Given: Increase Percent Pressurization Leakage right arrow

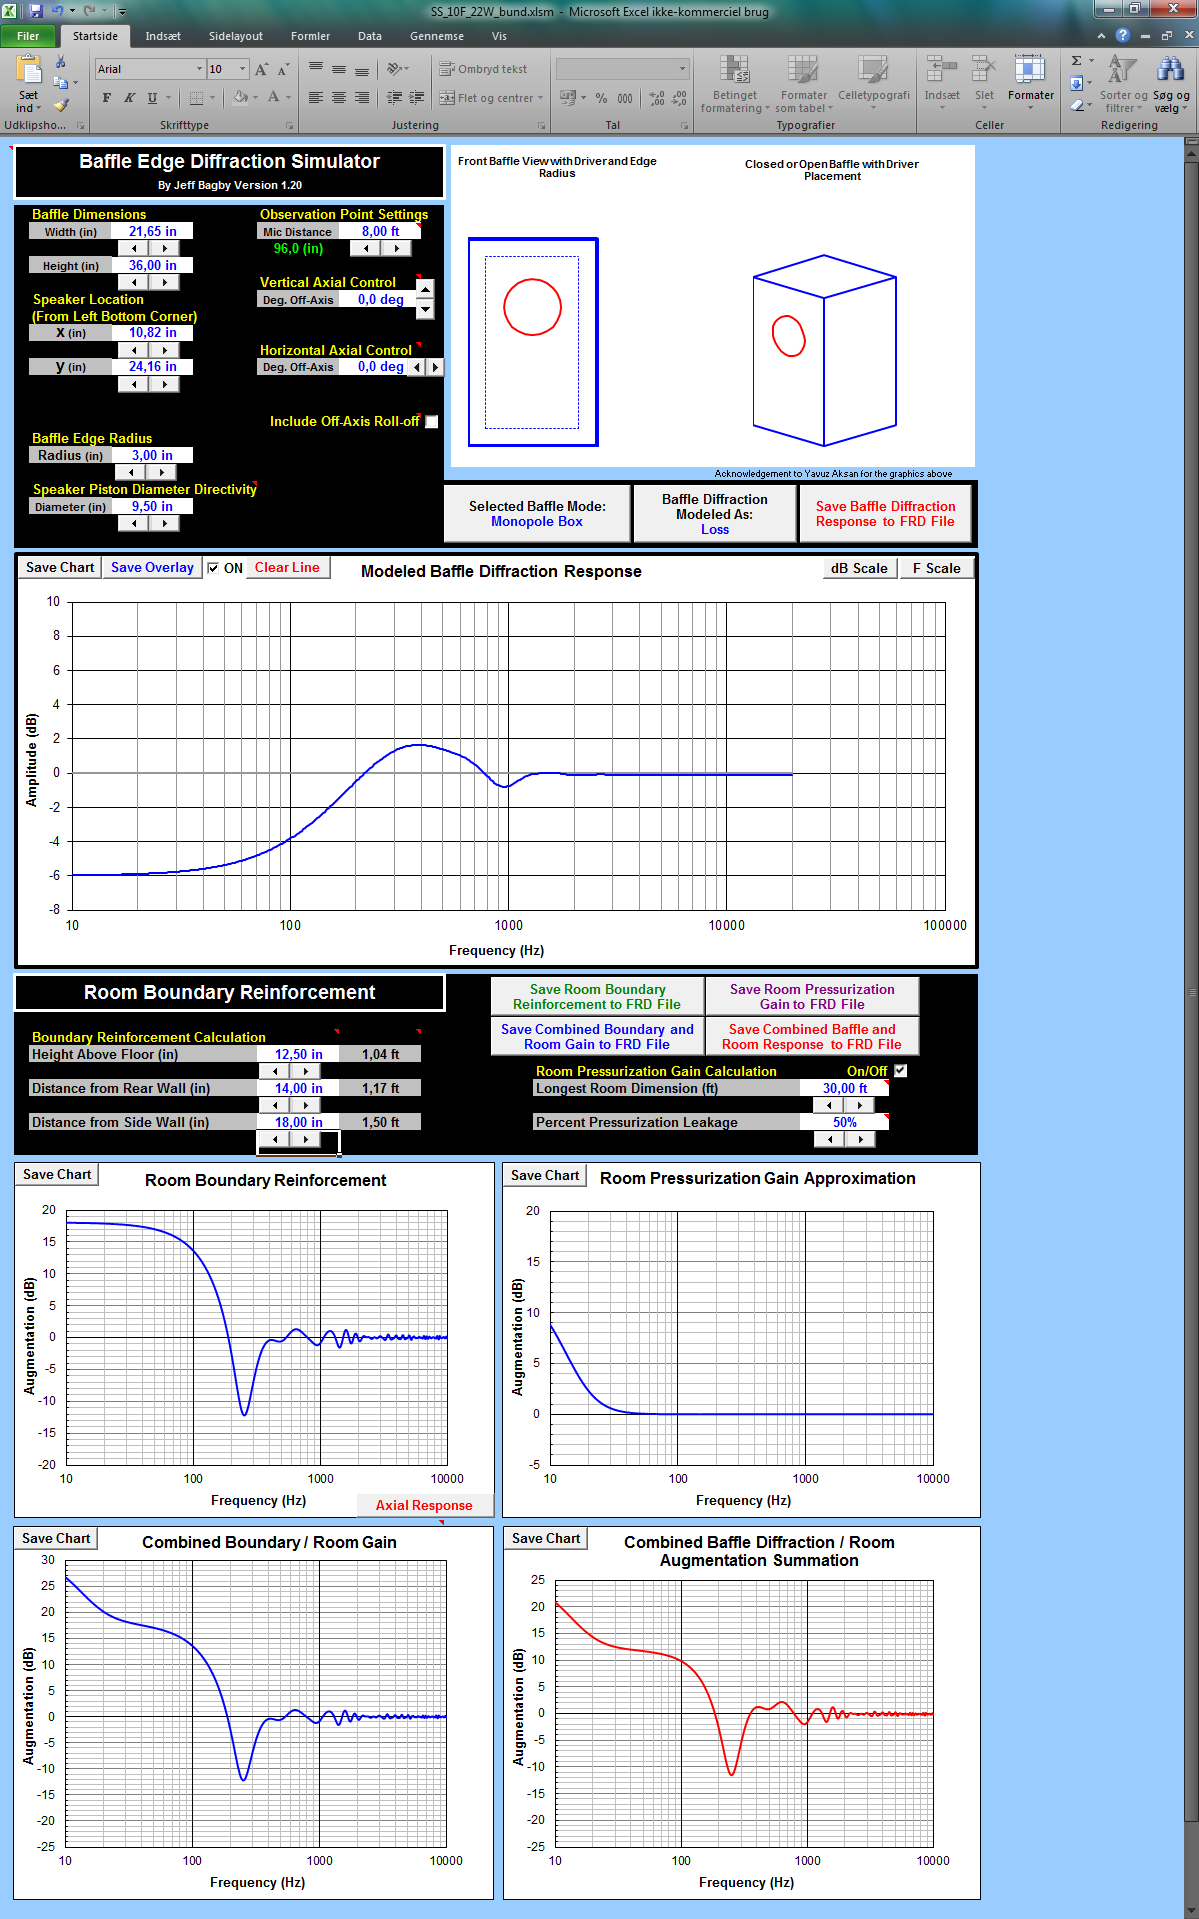Looking at the screenshot, I should tap(859, 1139).
